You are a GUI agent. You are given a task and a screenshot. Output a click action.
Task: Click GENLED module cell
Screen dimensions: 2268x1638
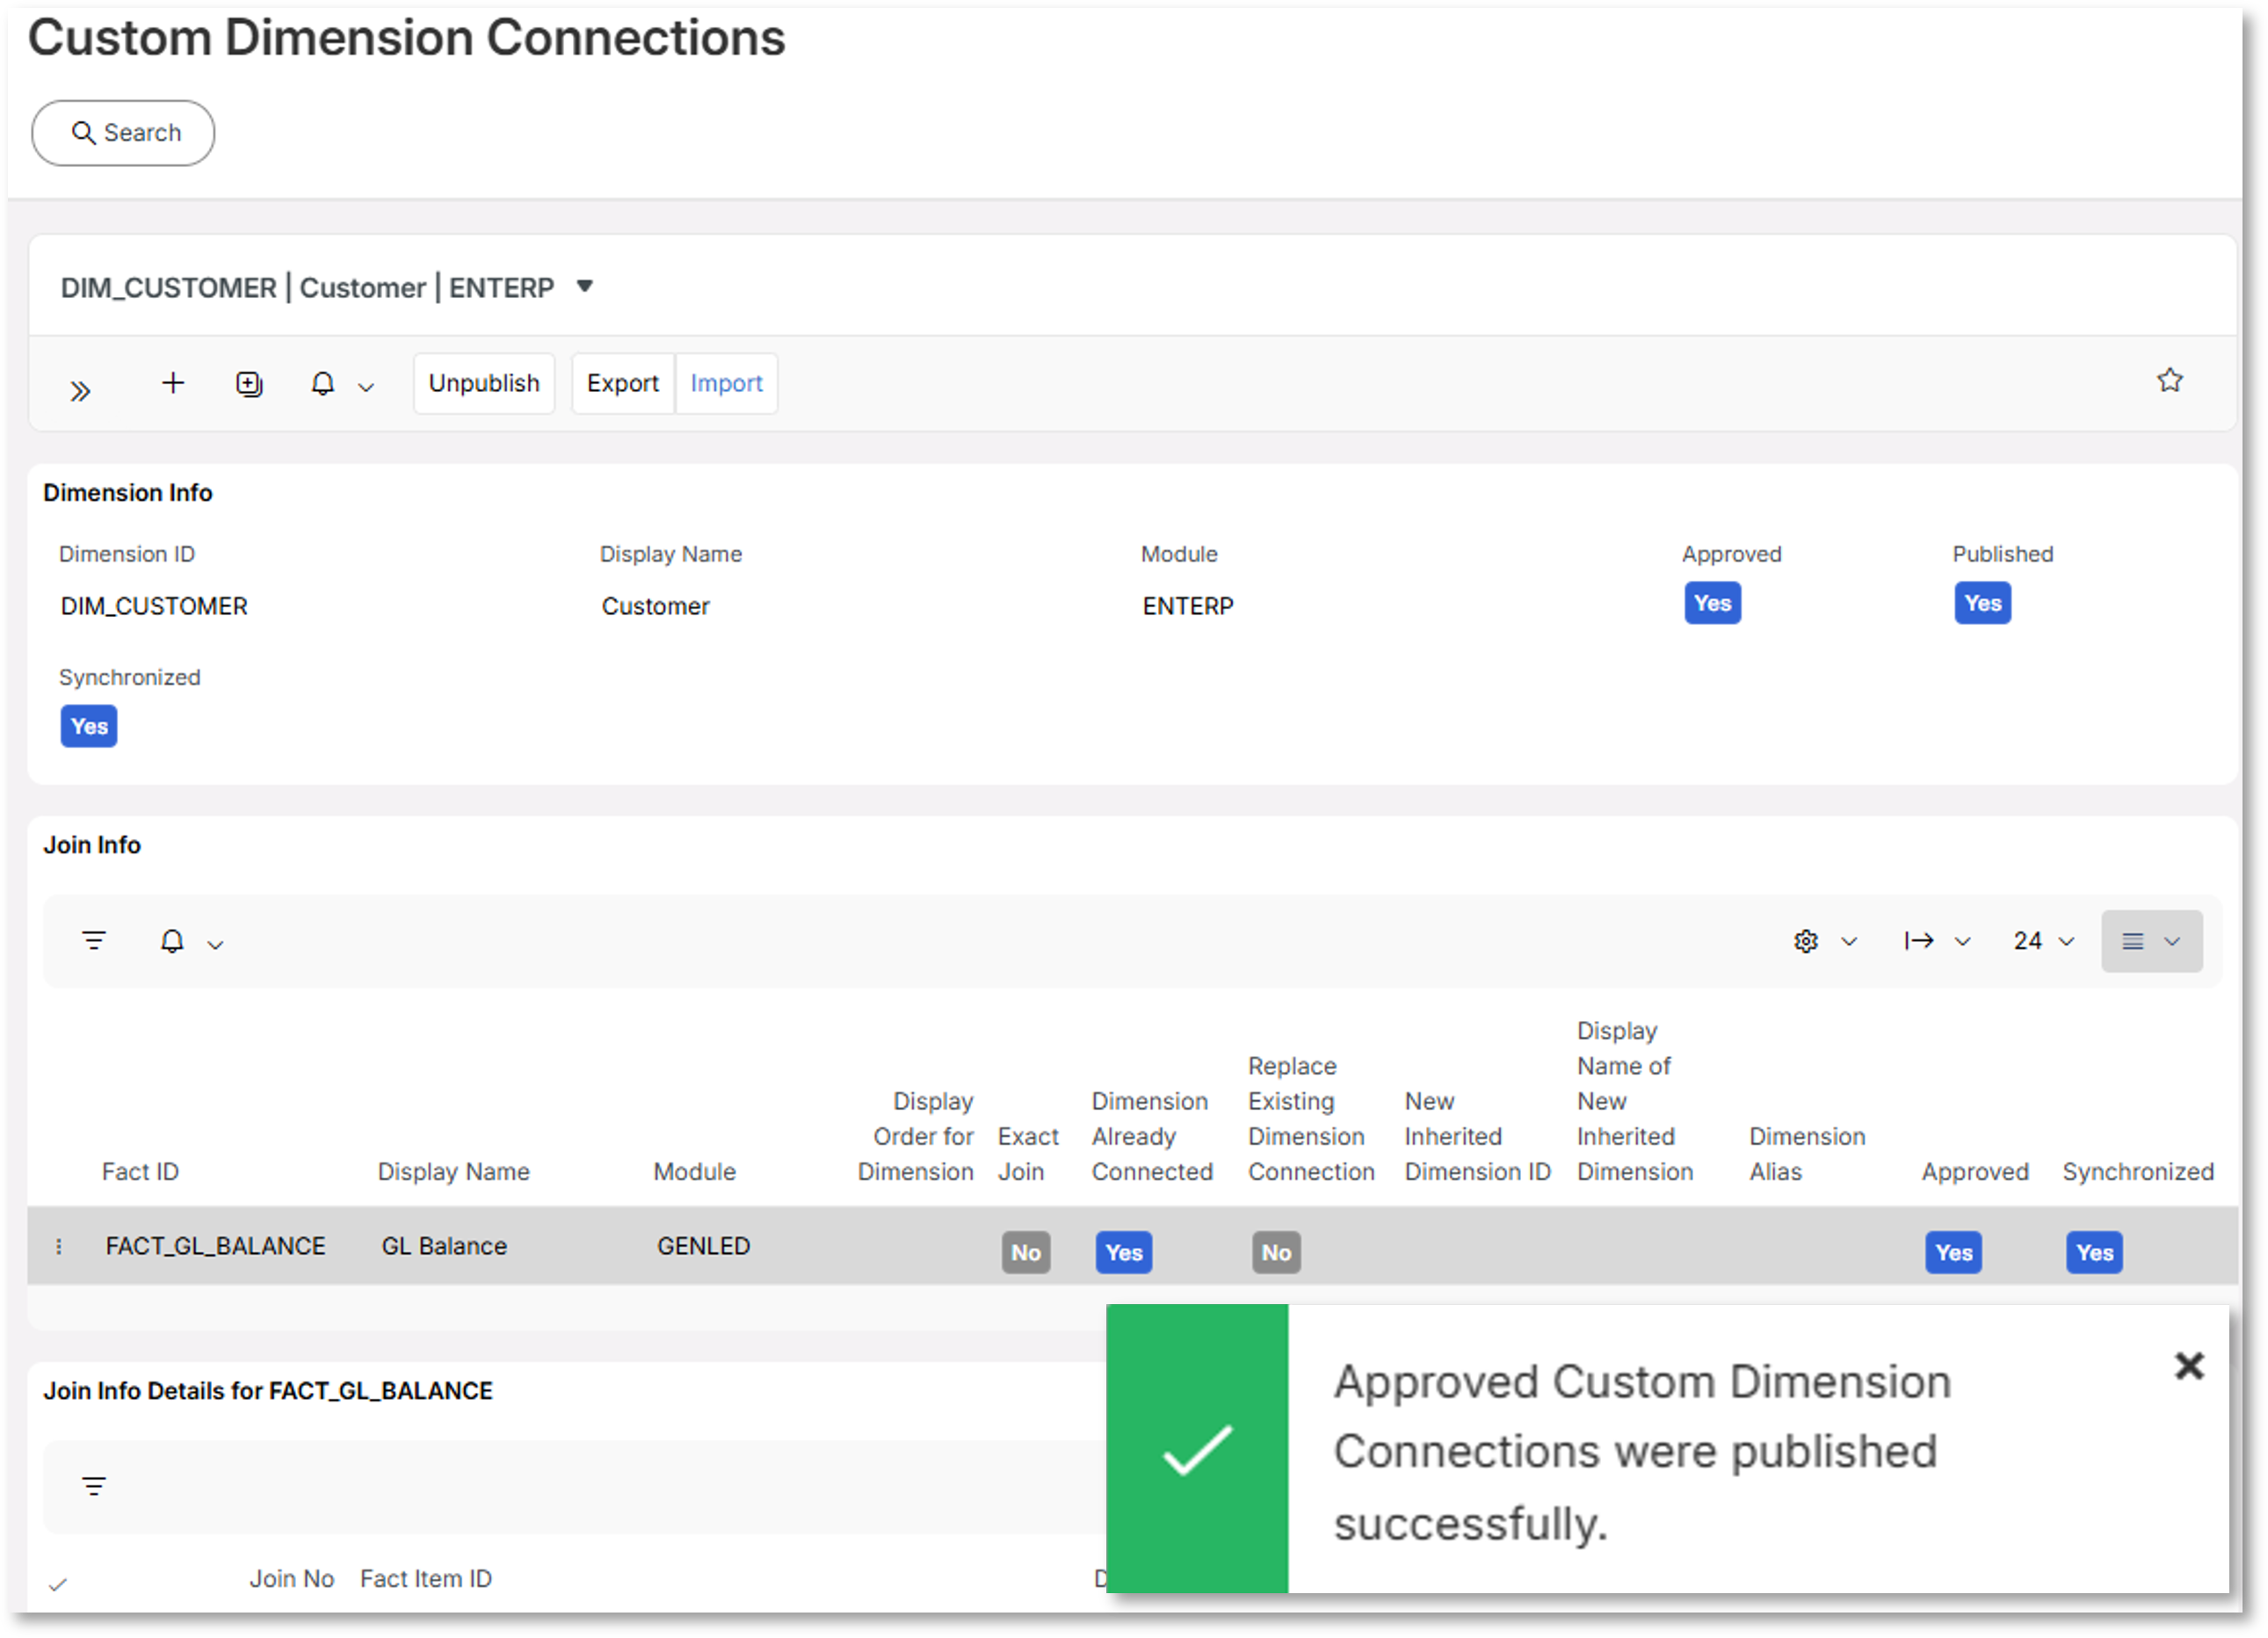pos(703,1246)
